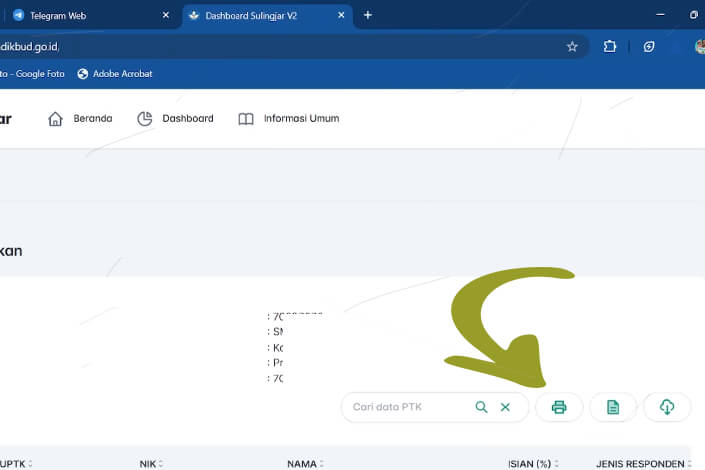Sort table by NAMA column
The width and height of the screenshot is (705, 470).
[x=305, y=464]
